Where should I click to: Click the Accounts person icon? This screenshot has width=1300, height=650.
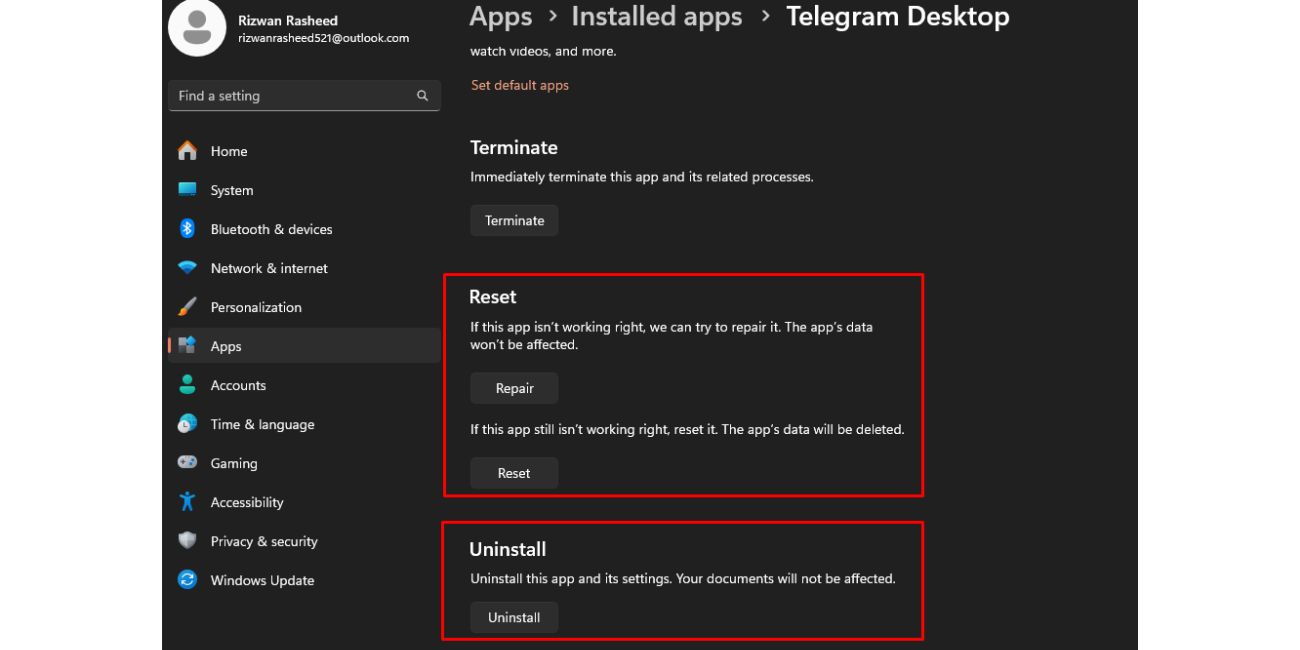tap(187, 385)
